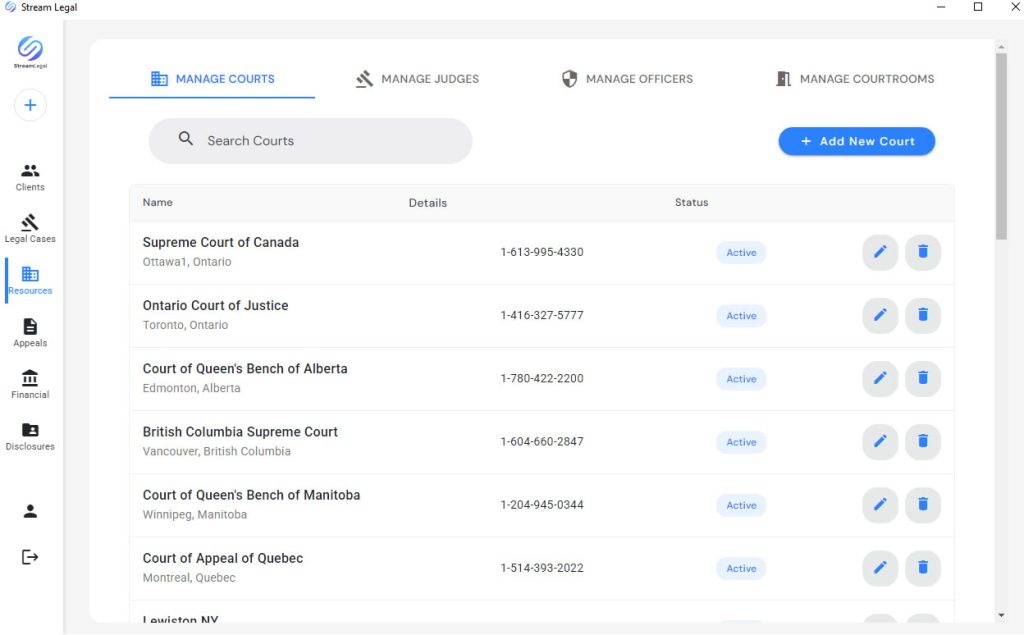Image resolution: width=1024 pixels, height=635 pixels.
Task: Select the Supreme Court of Canada name
Action: coord(221,242)
